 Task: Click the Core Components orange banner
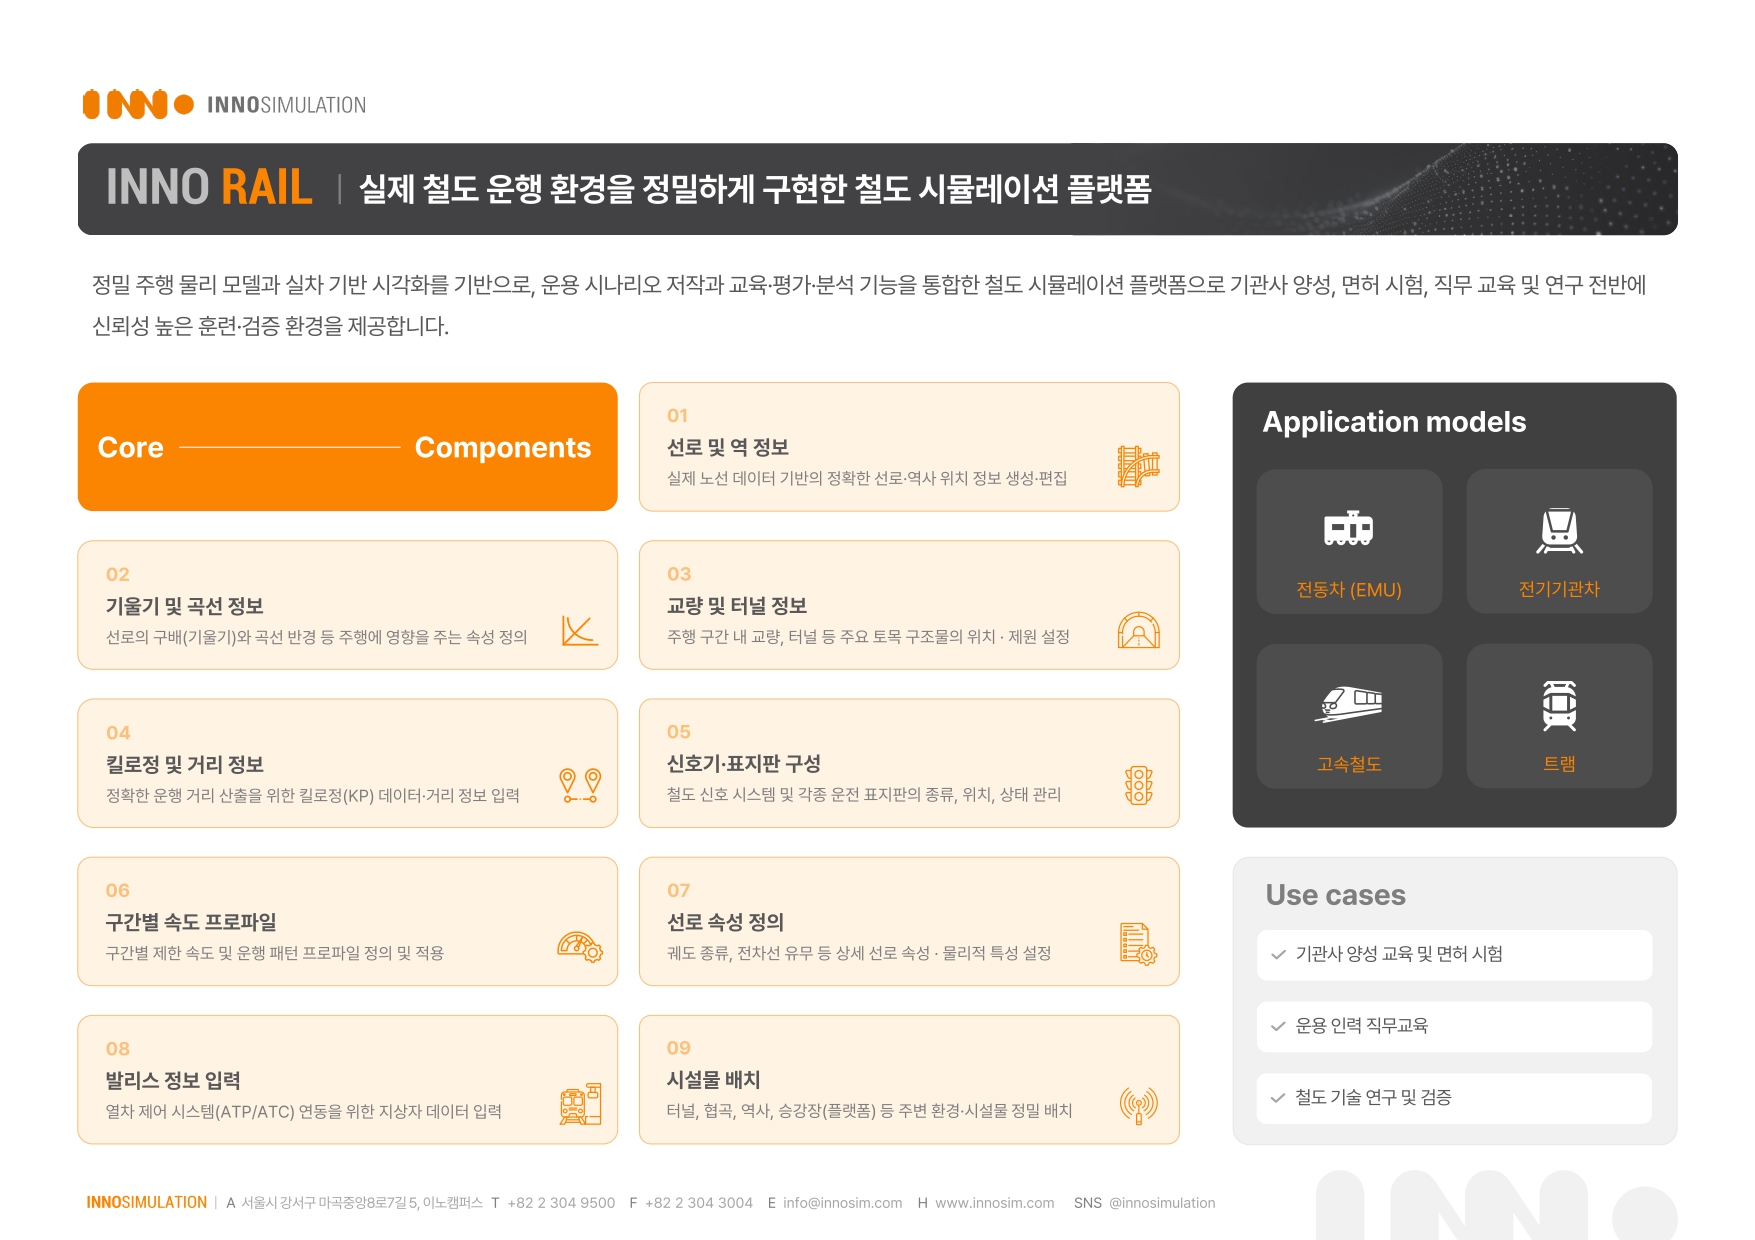pos(347,447)
